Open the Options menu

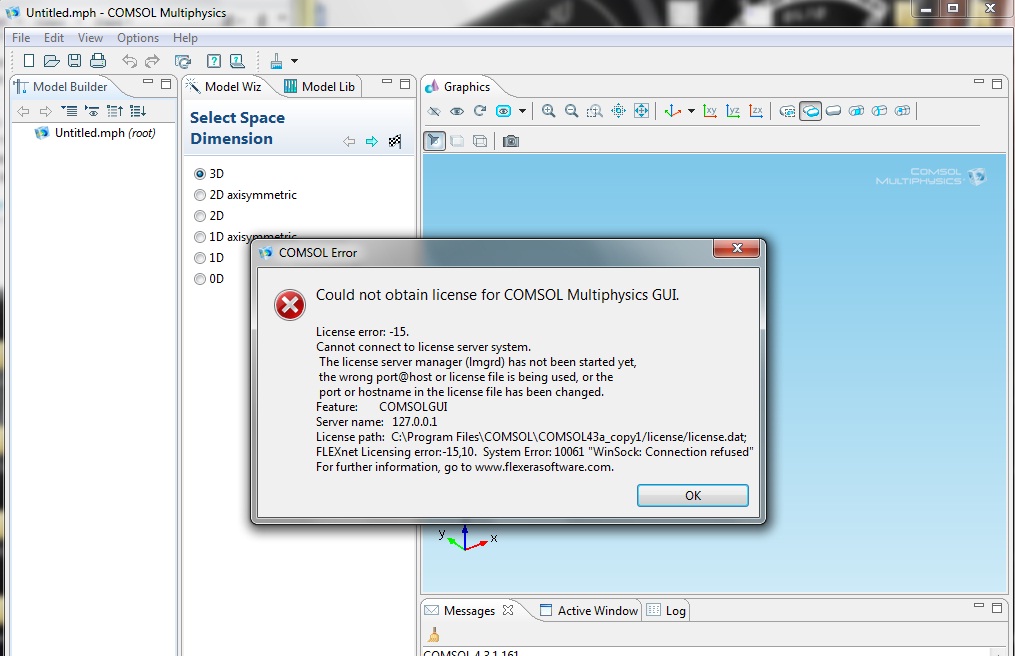138,38
